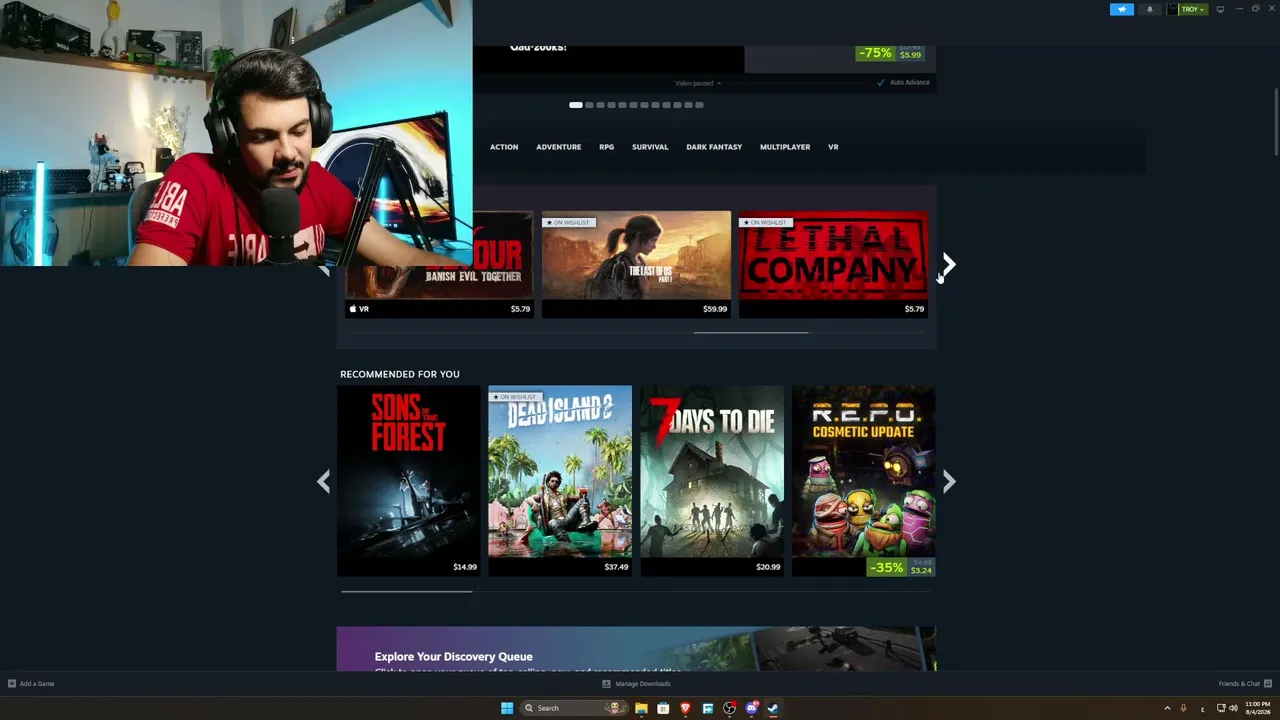Click the wishlist carousel scroll indicator
This screenshot has width=1280, height=720.
pyautogui.click(x=751, y=332)
